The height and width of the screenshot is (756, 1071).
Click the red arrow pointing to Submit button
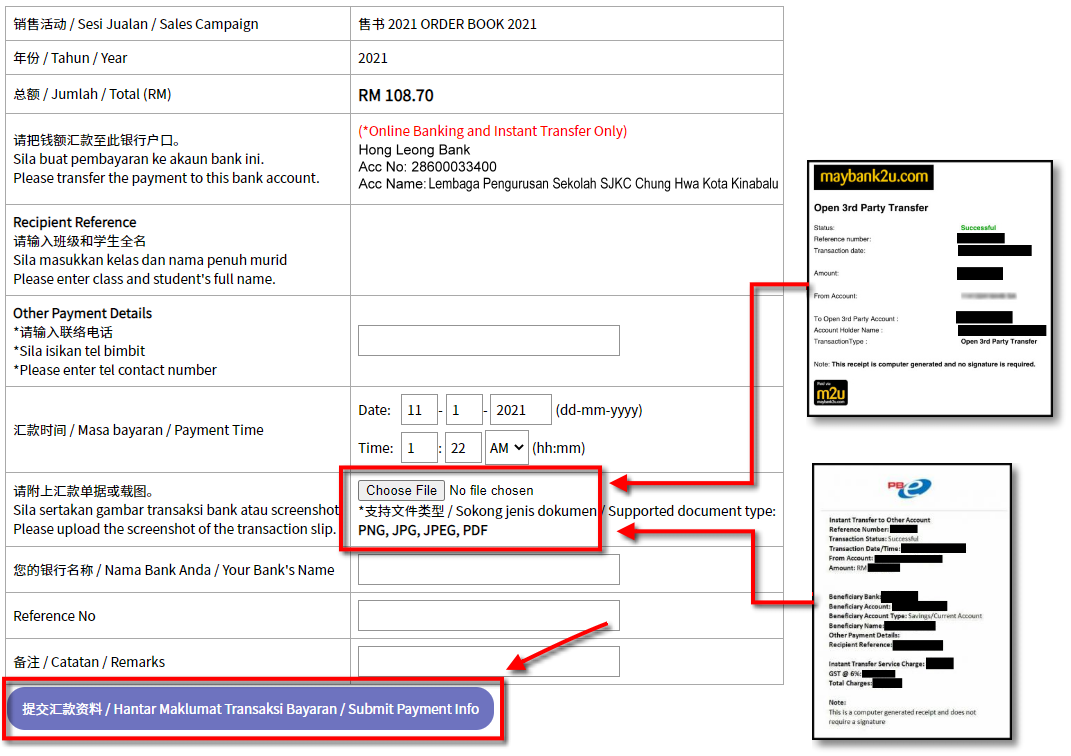point(558,645)
